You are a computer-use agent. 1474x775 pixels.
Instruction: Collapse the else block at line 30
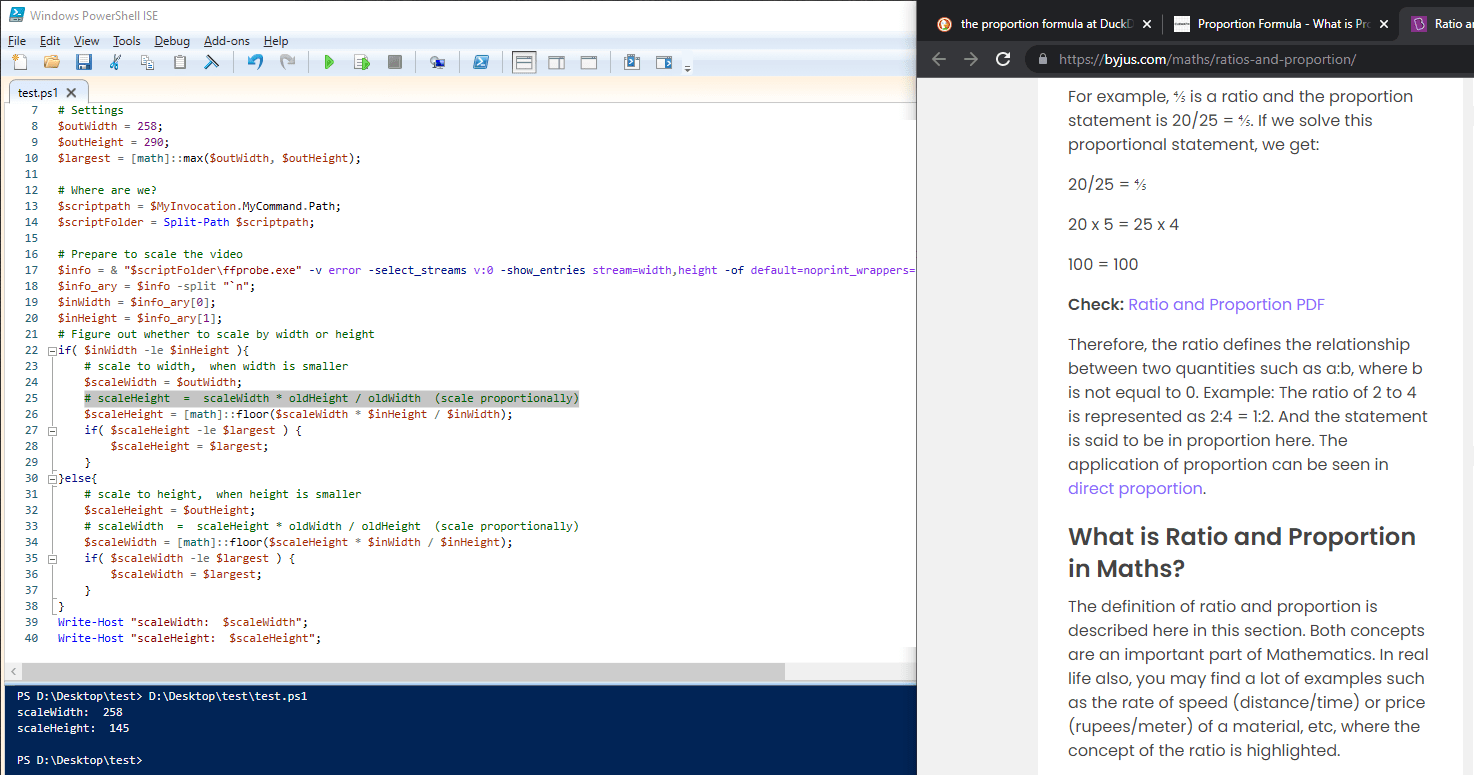click(51, 478)
